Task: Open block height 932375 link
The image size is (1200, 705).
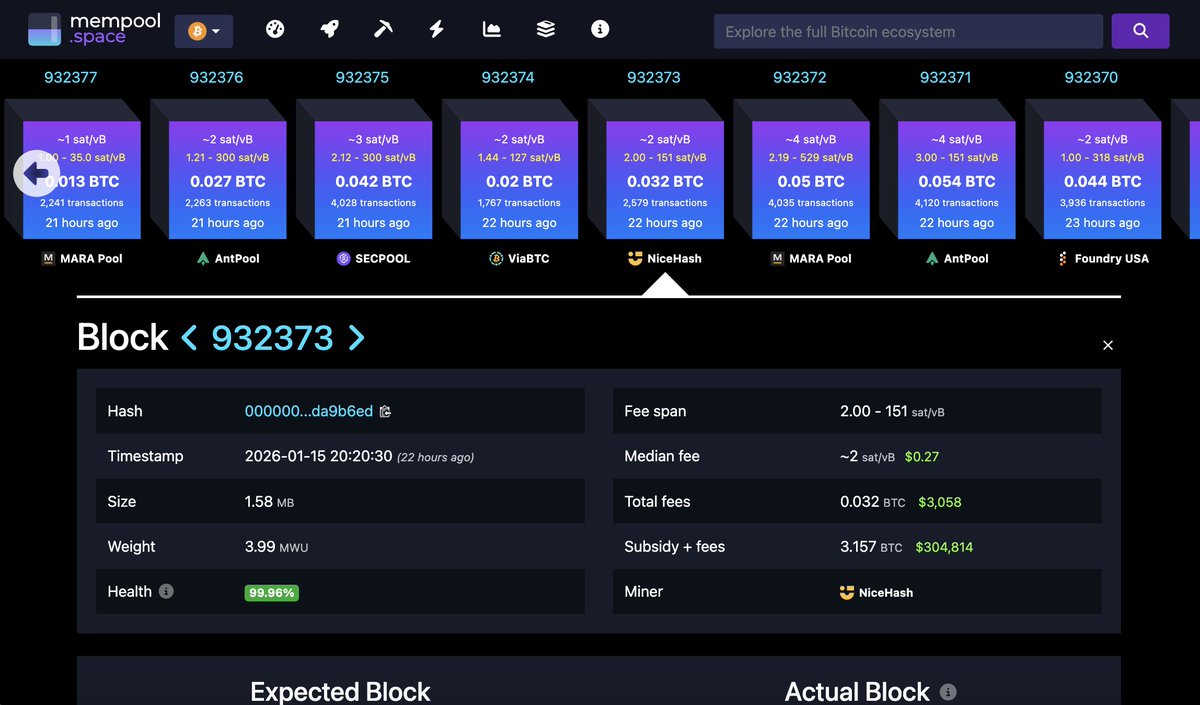Action: [x=362, y=77]
